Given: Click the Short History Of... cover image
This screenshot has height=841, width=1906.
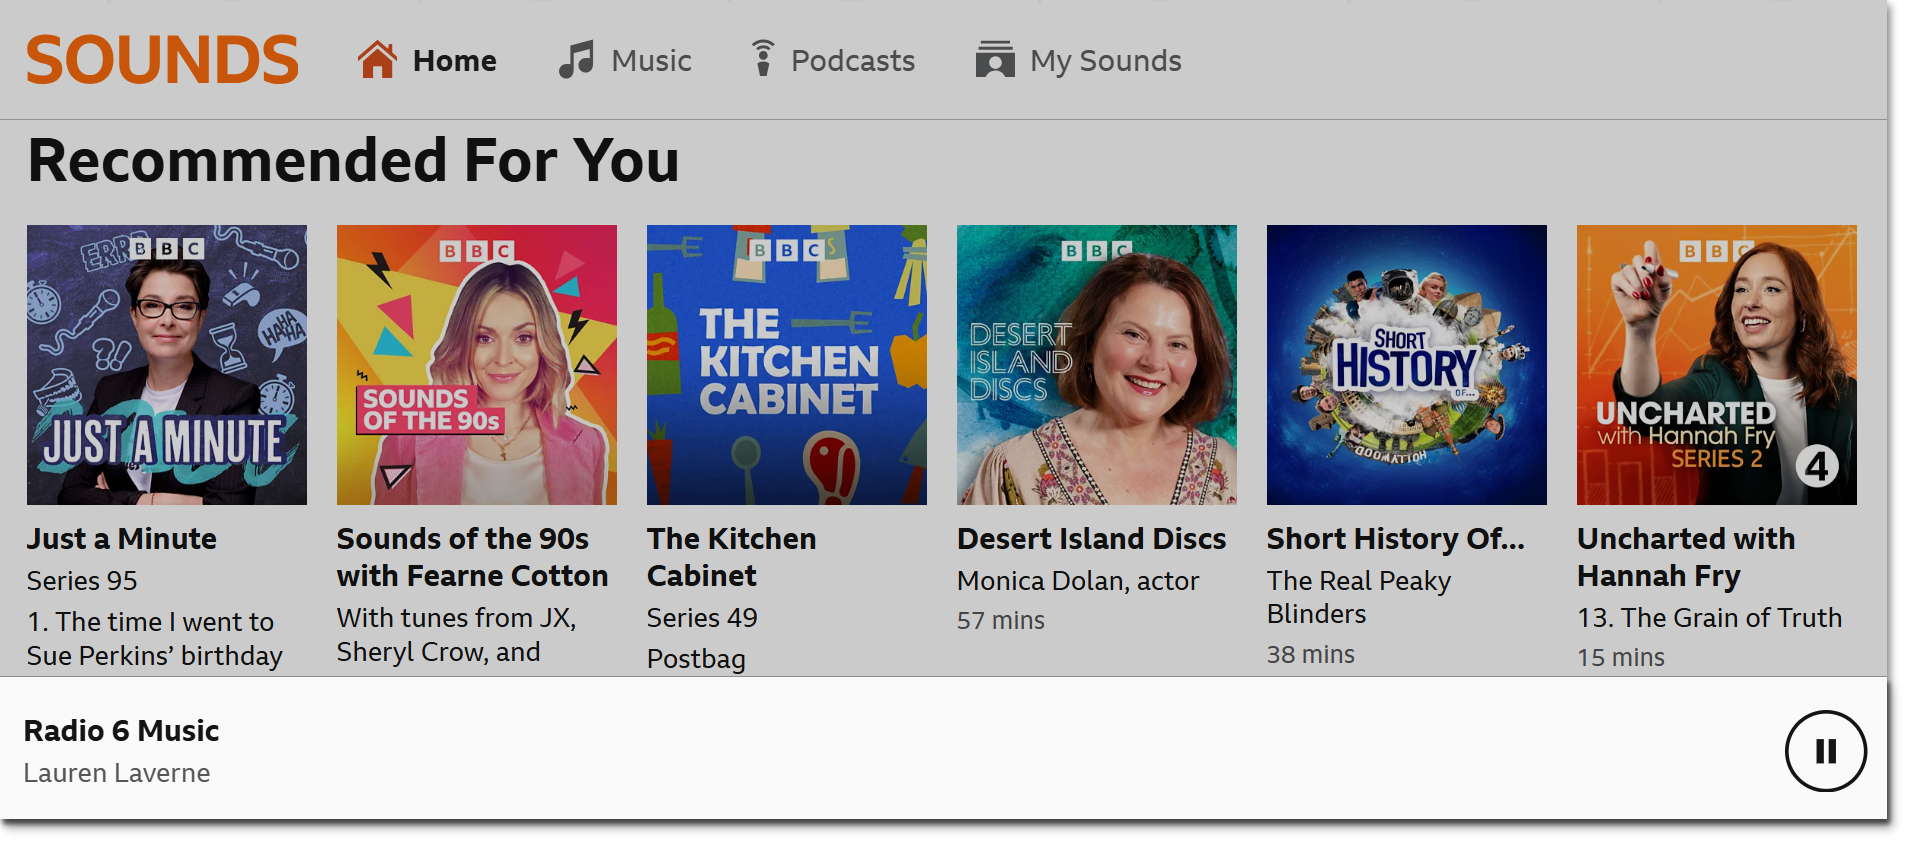Looking at the screenshot, I should [1406, 364].
